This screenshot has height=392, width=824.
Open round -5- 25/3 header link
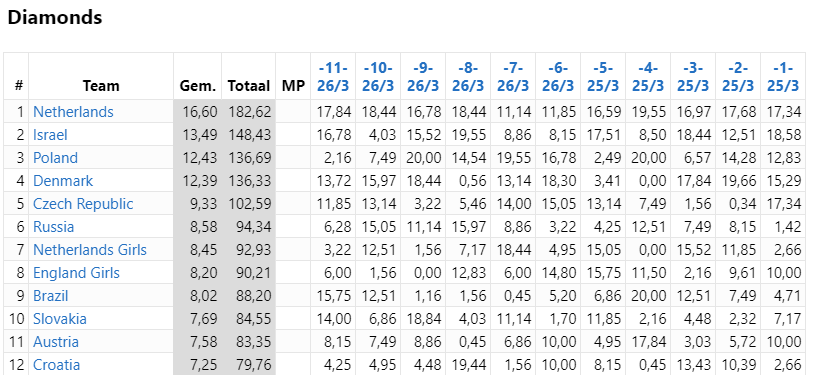tap(603, 77)
